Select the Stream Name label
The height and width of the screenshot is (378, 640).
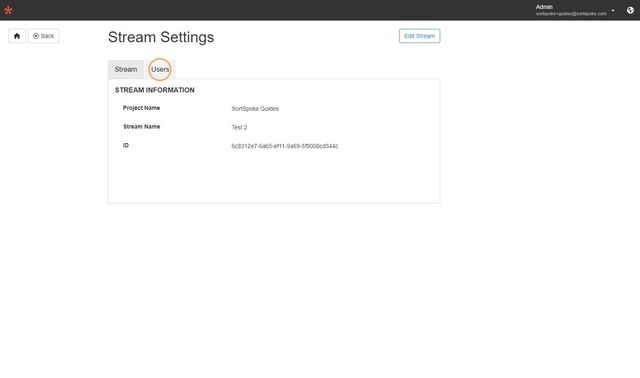142,127
